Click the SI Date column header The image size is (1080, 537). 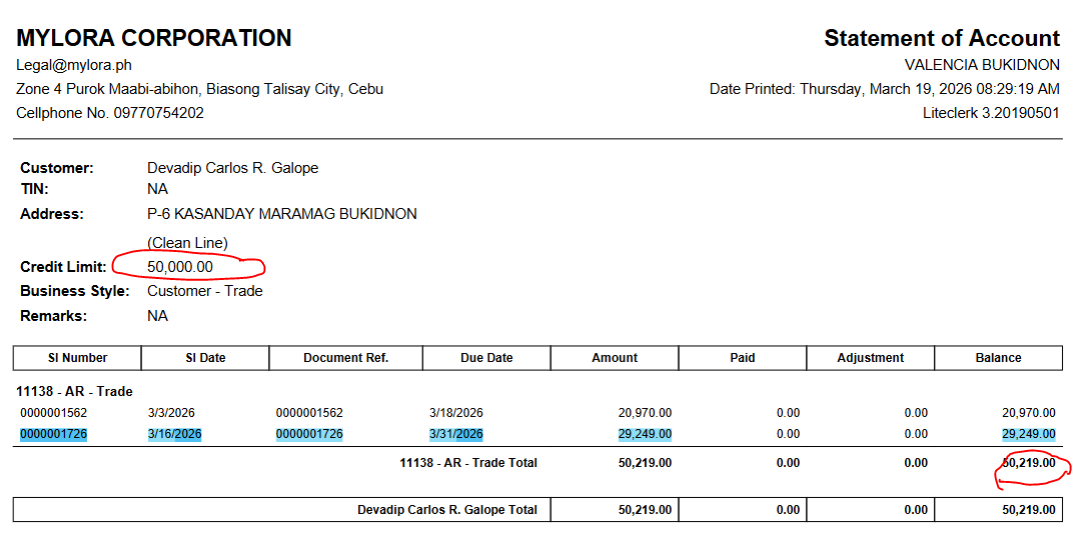205,358
